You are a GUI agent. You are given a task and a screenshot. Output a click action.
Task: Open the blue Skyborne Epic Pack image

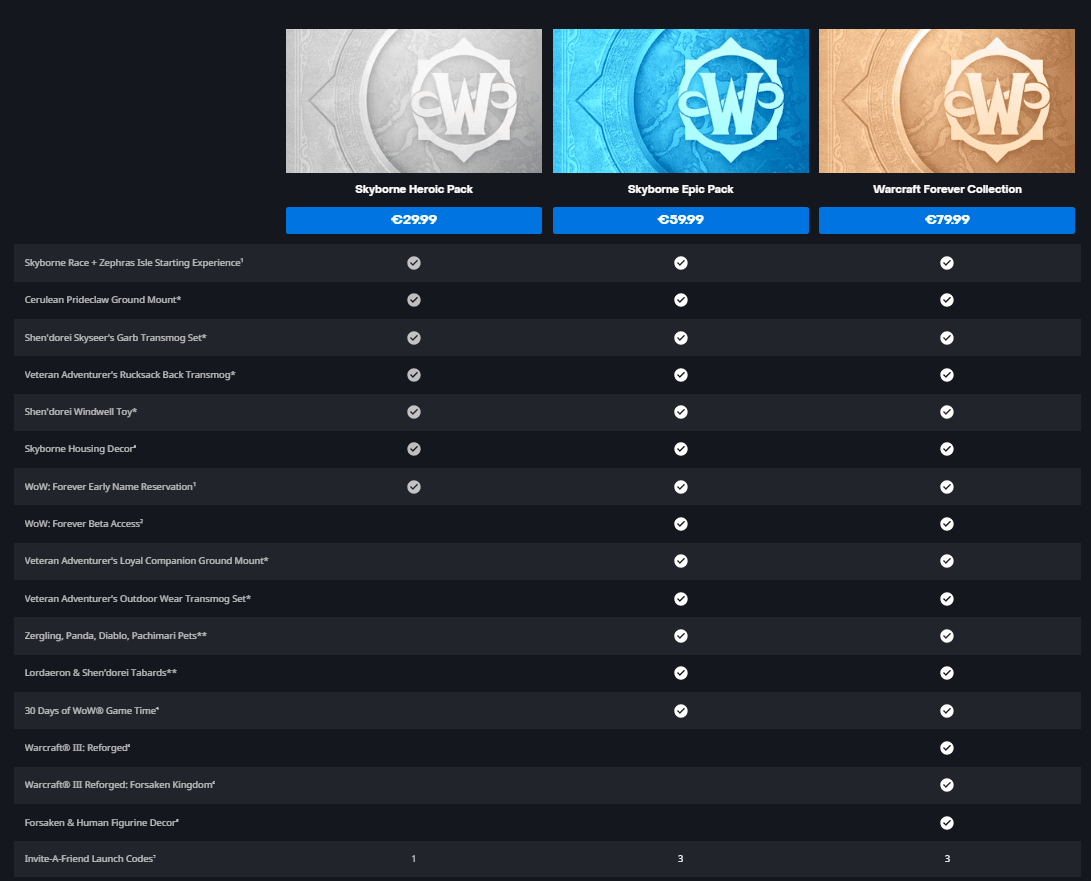click(680, 101)
